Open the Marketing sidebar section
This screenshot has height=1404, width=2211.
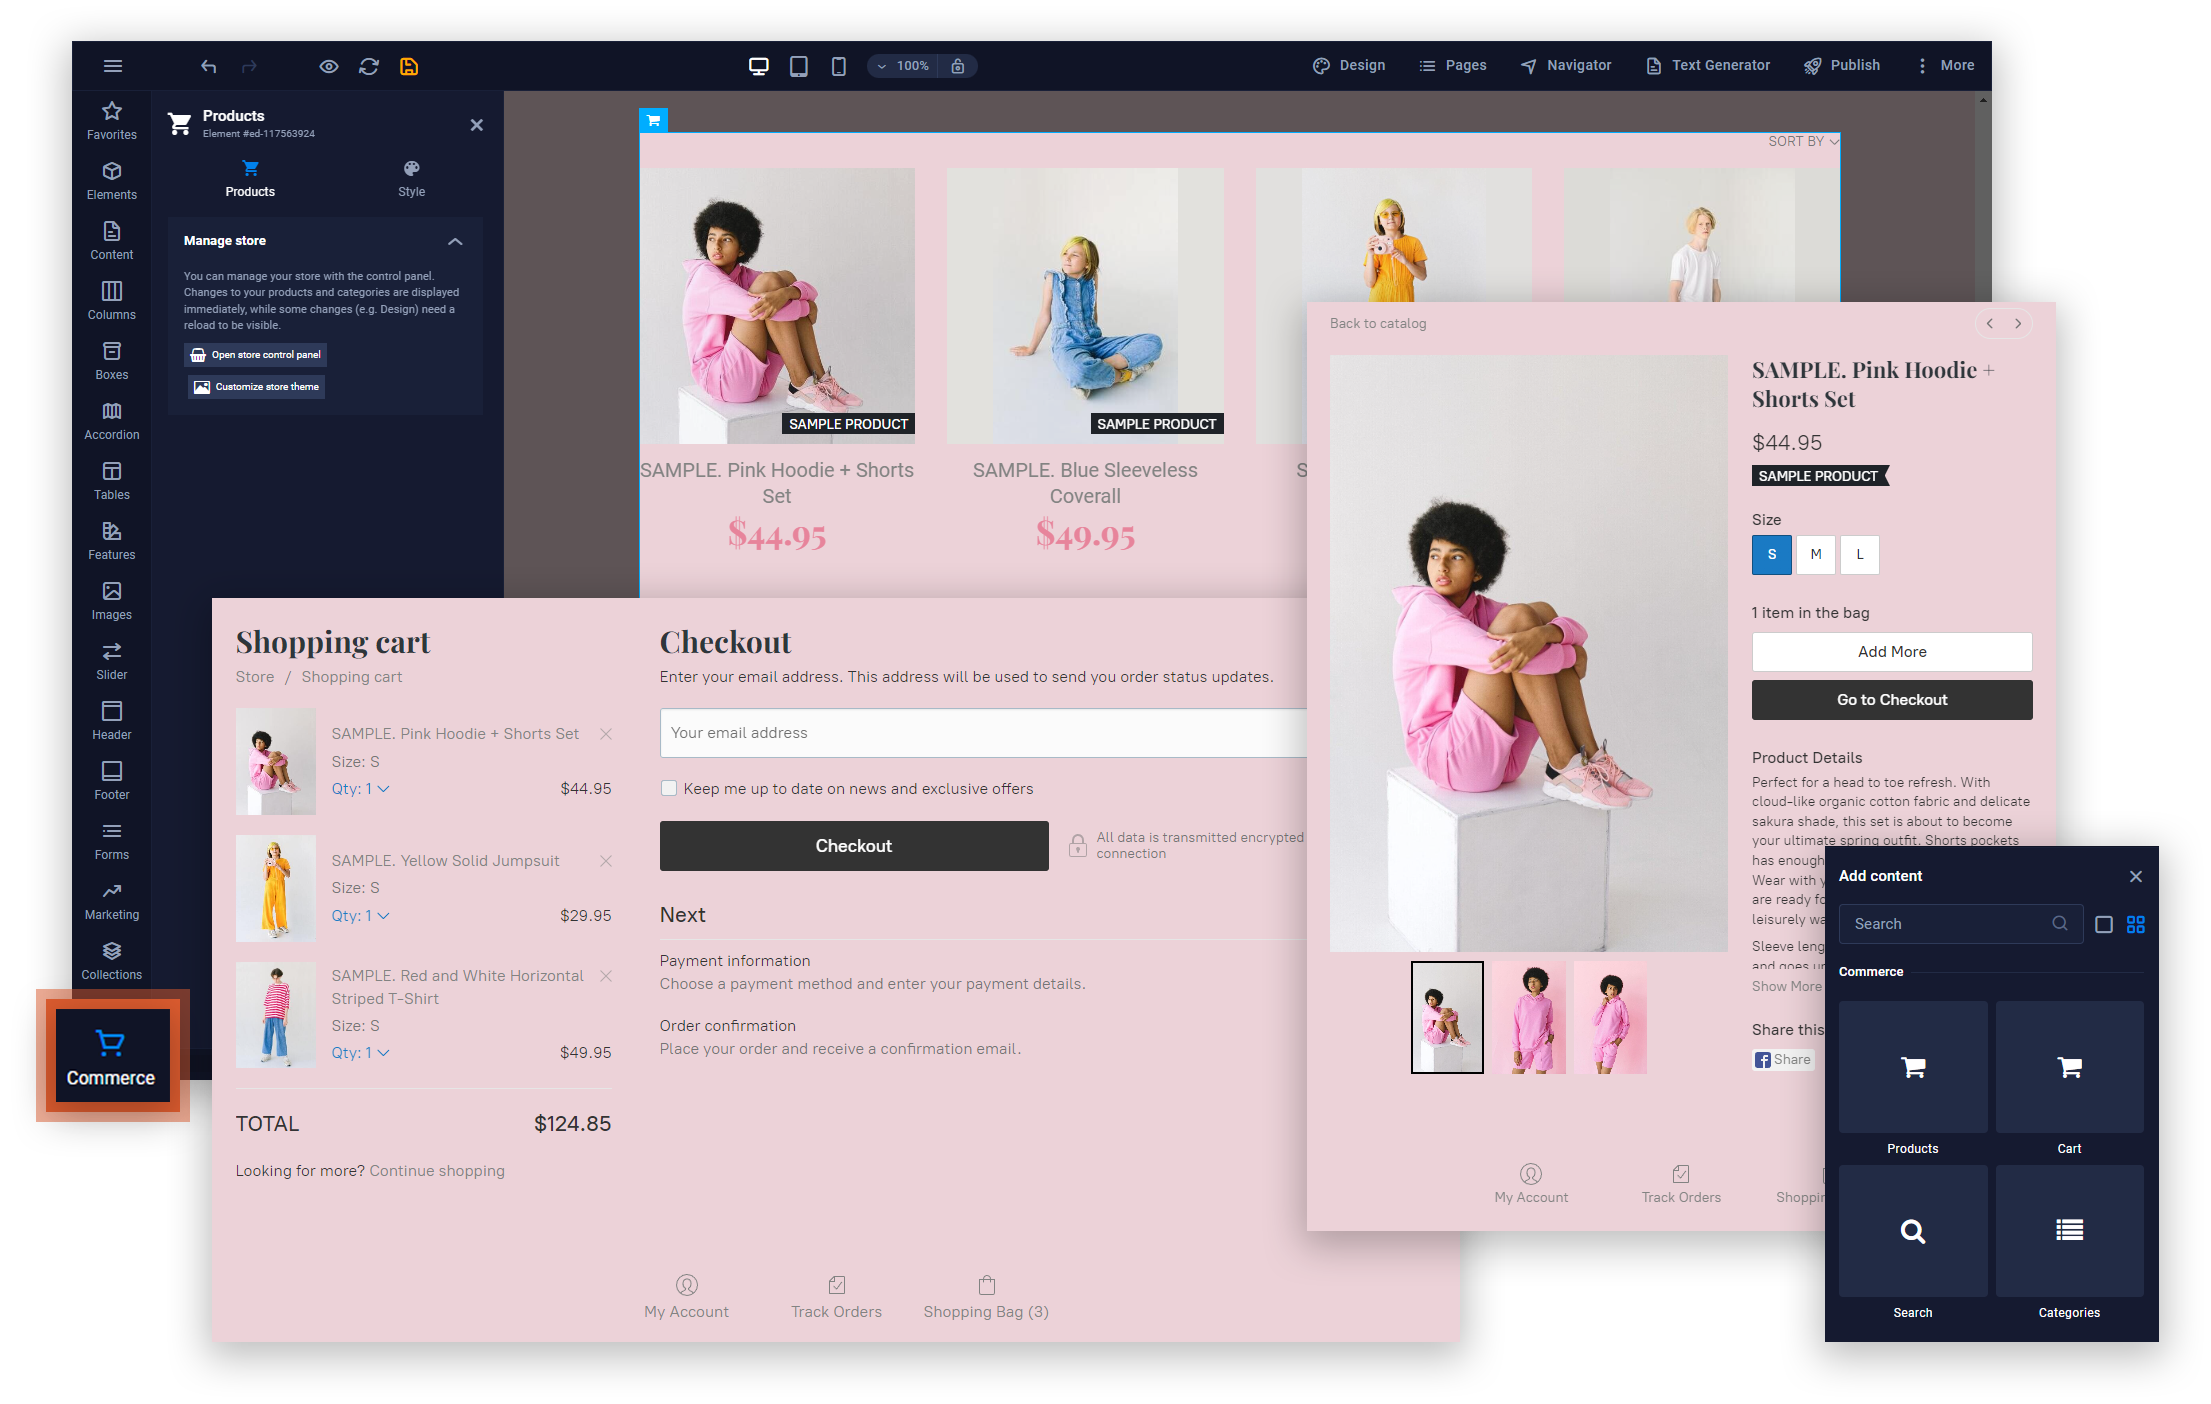(x=112, y=901)
